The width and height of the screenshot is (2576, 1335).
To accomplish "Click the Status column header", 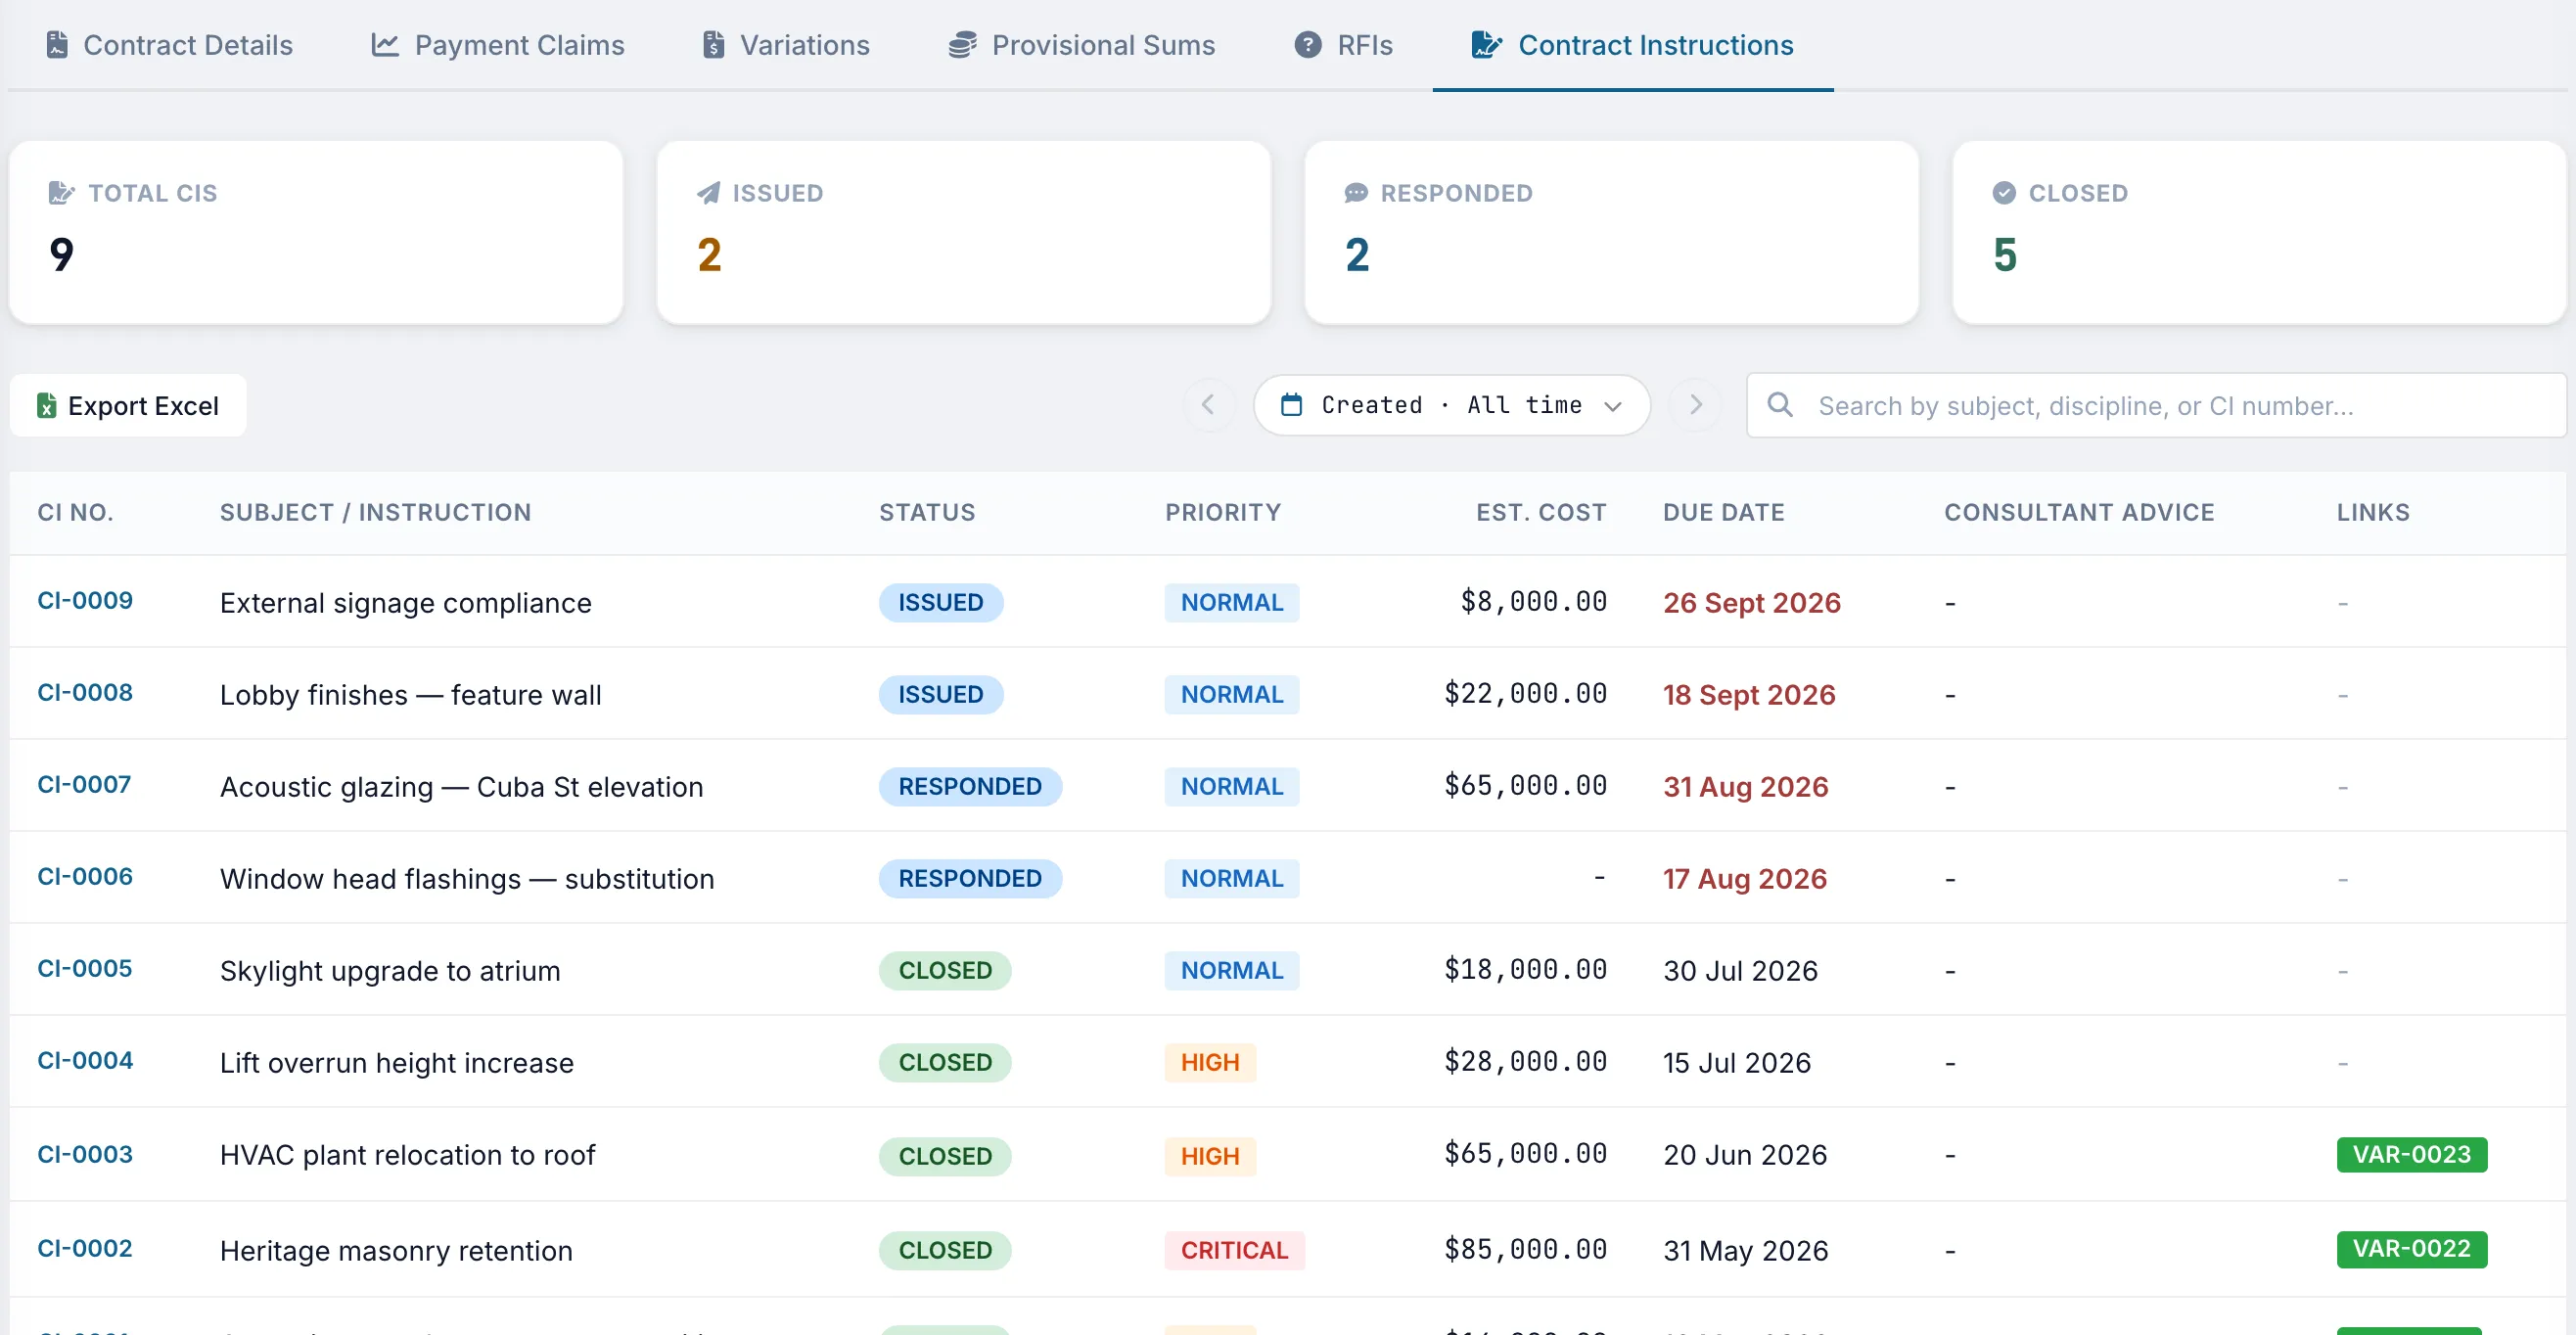I will pos(927,513).
